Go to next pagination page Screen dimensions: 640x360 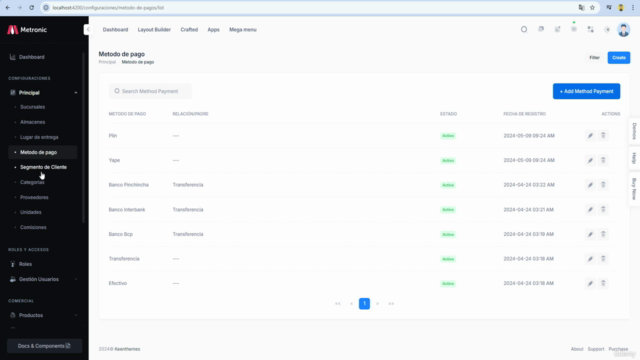point(378,304)
